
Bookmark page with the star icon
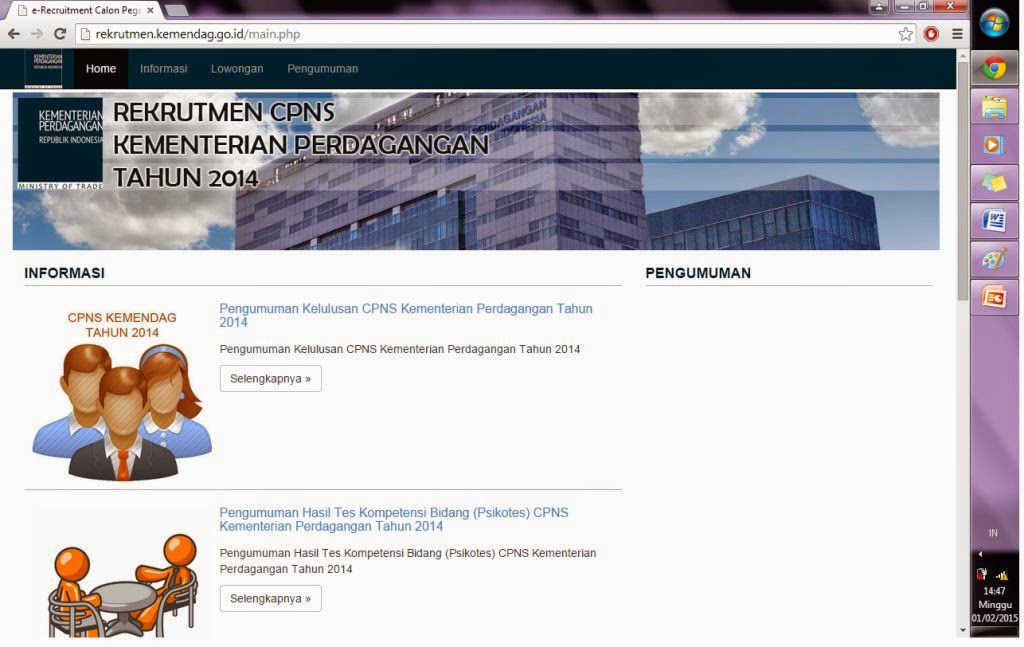click(x=905, y=34)
